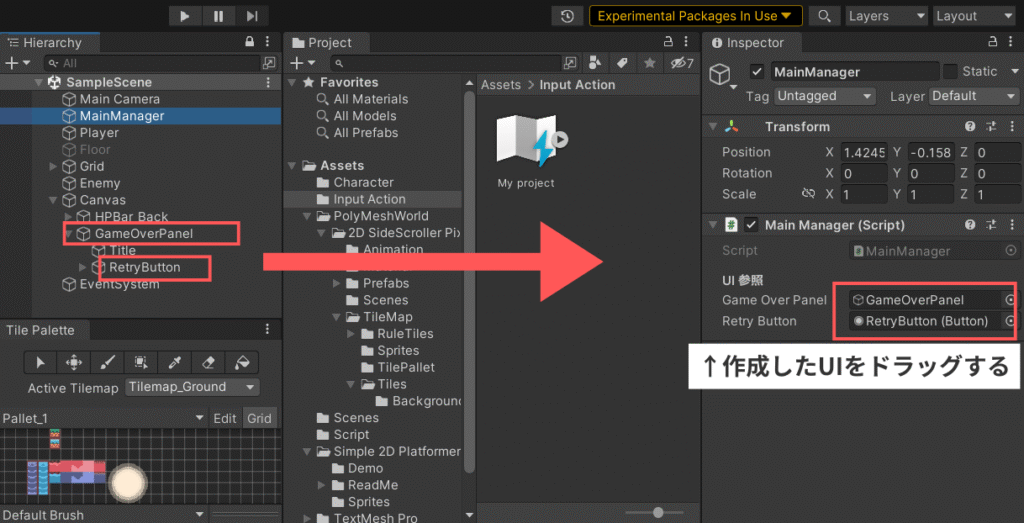The width and height of the screenshot is (1024, 523).
Task: Open the undo history icon
Action: click(x=568, y=16)
